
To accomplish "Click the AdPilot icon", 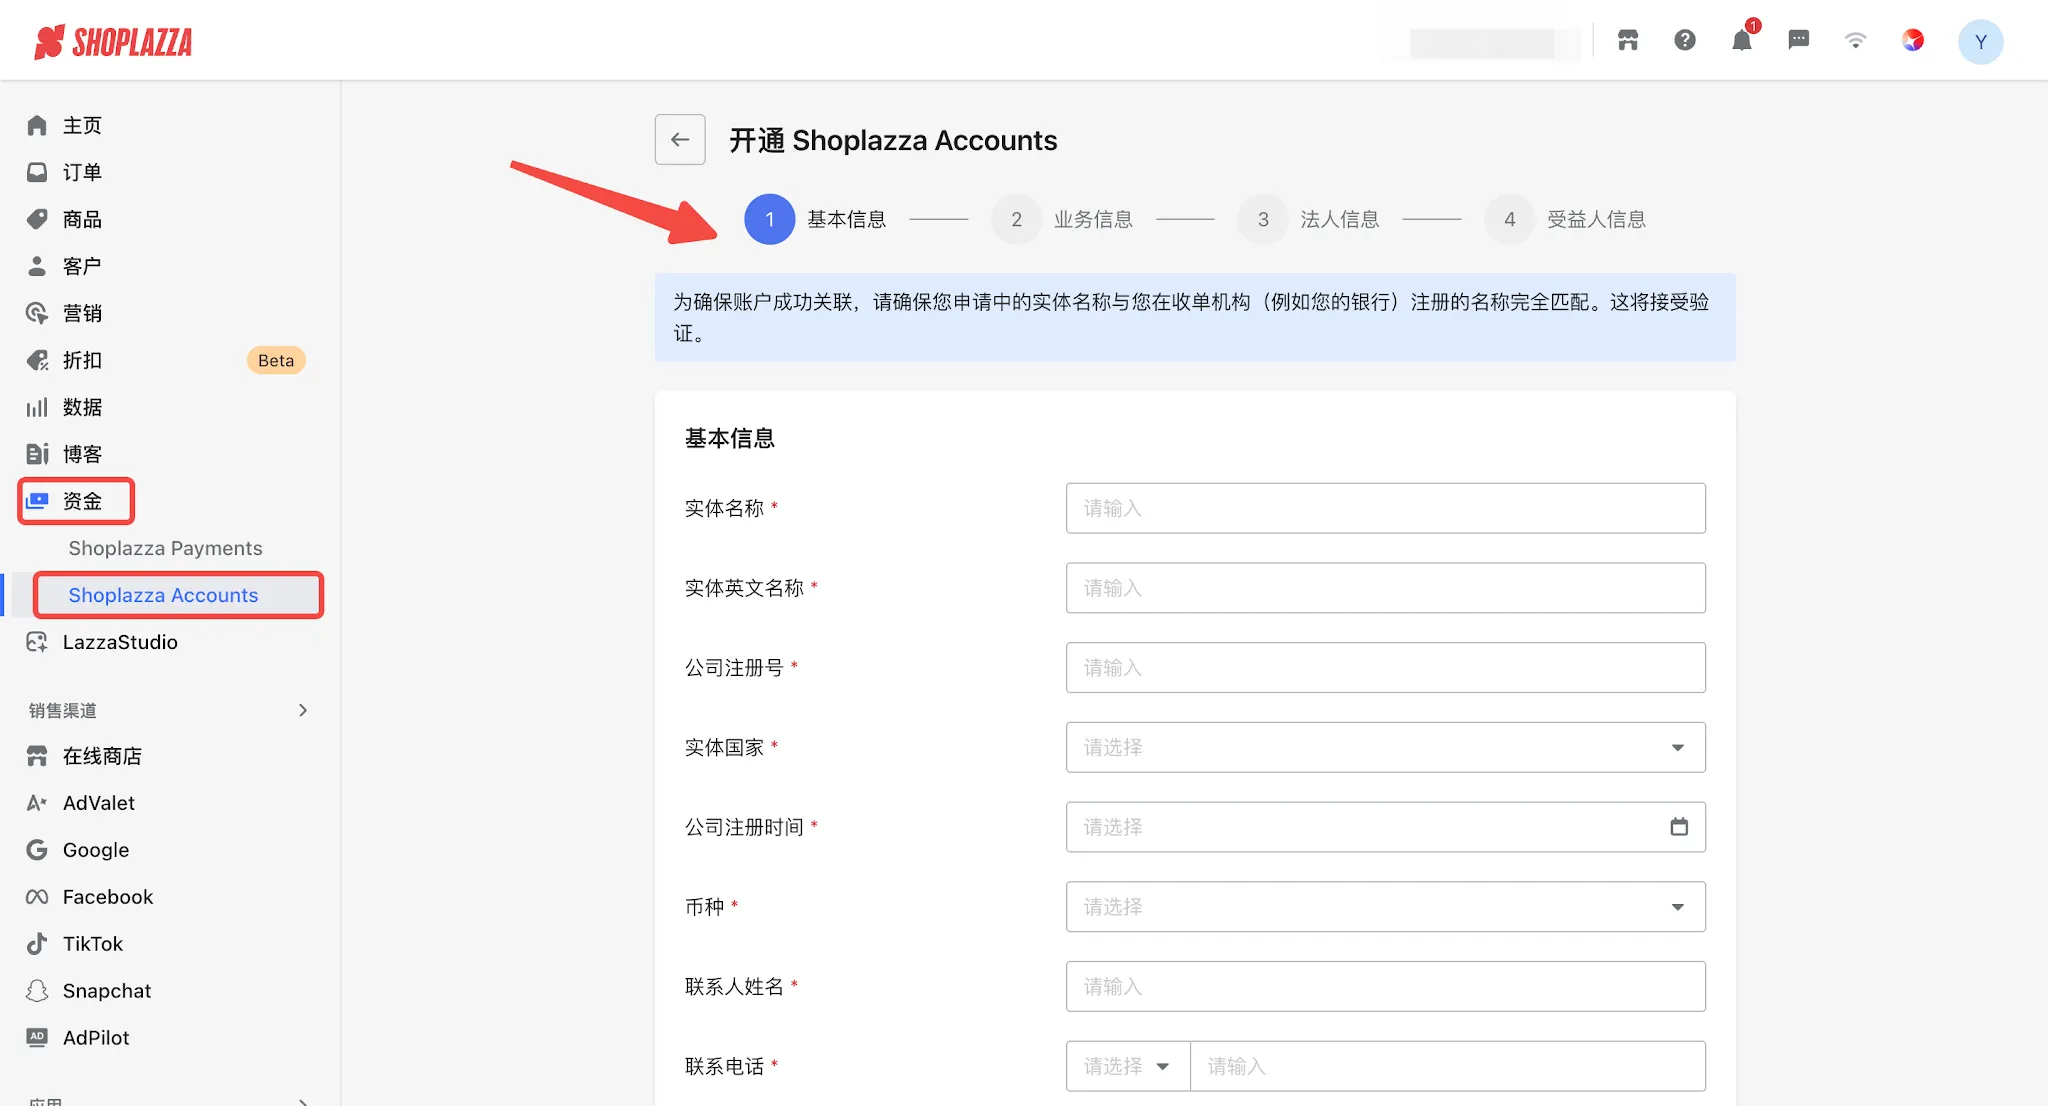I will (x=37, y=1037).
